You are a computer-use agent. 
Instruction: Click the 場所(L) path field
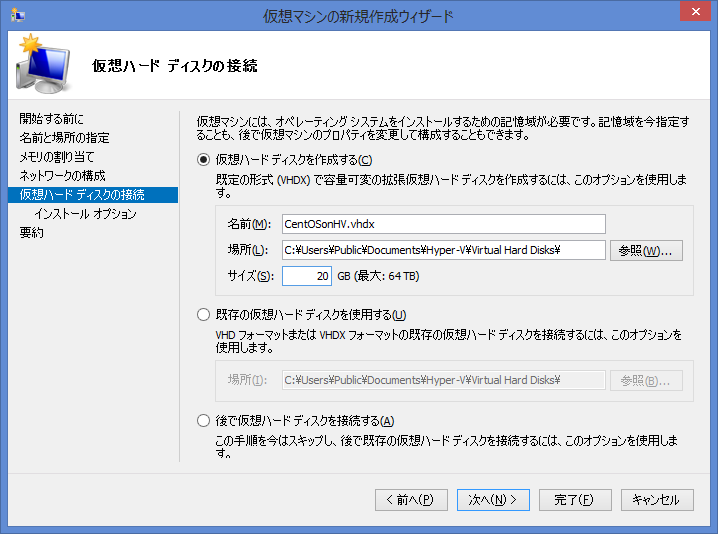click(x=444, y=250)
